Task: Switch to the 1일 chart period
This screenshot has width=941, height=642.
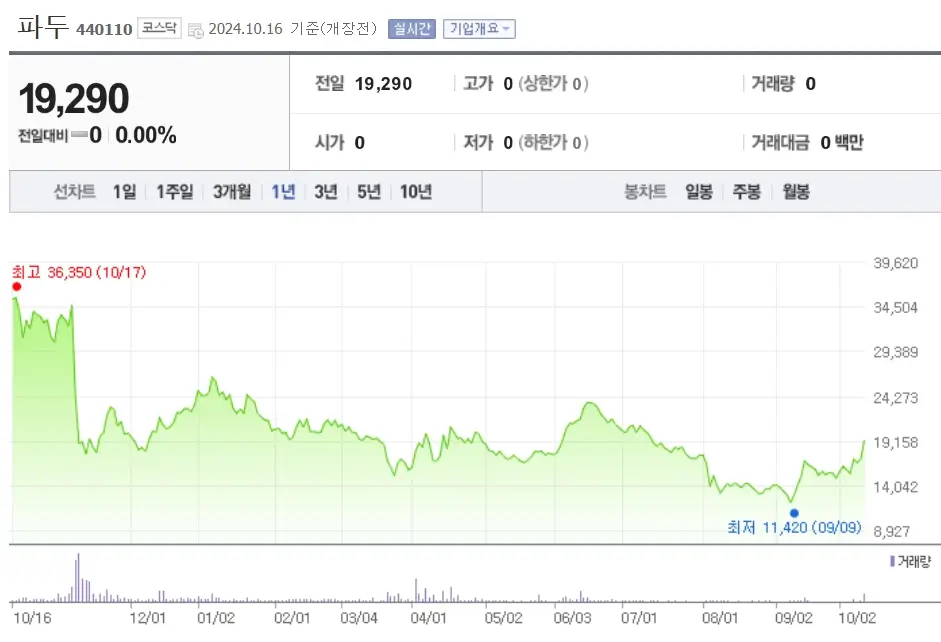Action: (122, 191)
